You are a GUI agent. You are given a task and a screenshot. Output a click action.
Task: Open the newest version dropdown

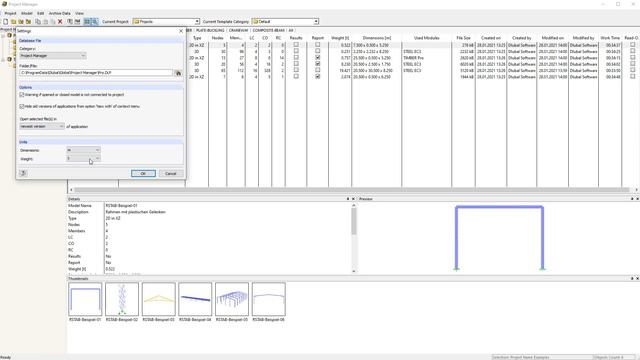coord(42,127)
